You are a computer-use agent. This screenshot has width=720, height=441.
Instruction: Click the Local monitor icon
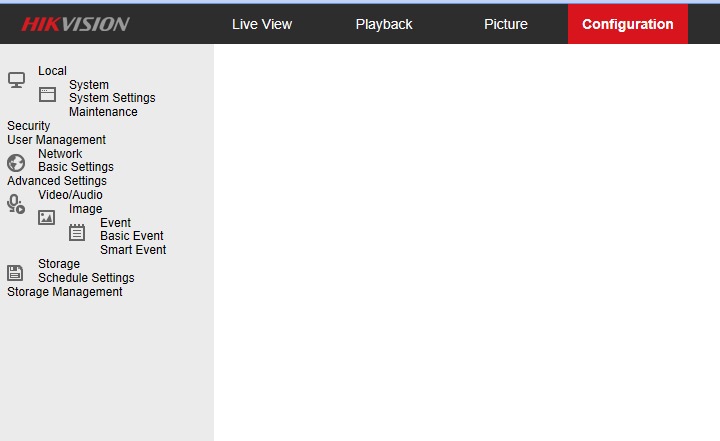[x=16, y=80]
